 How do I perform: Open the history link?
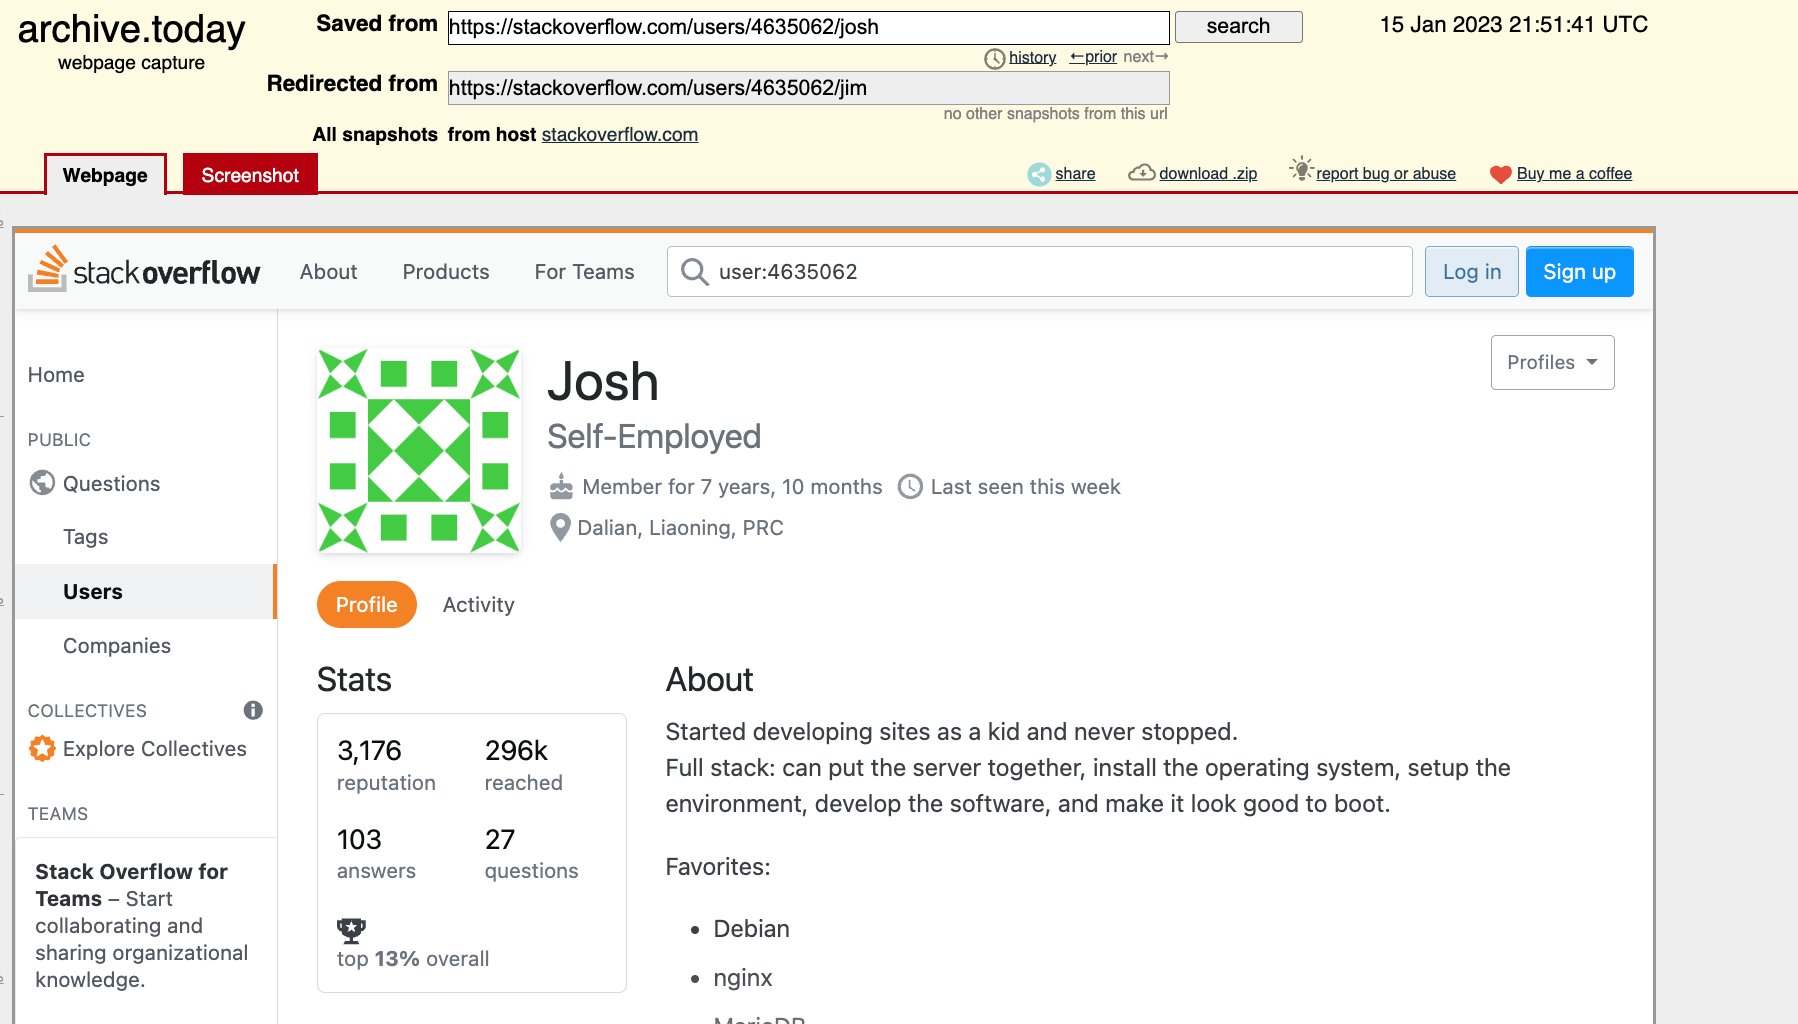click(x=1032, y=58)
